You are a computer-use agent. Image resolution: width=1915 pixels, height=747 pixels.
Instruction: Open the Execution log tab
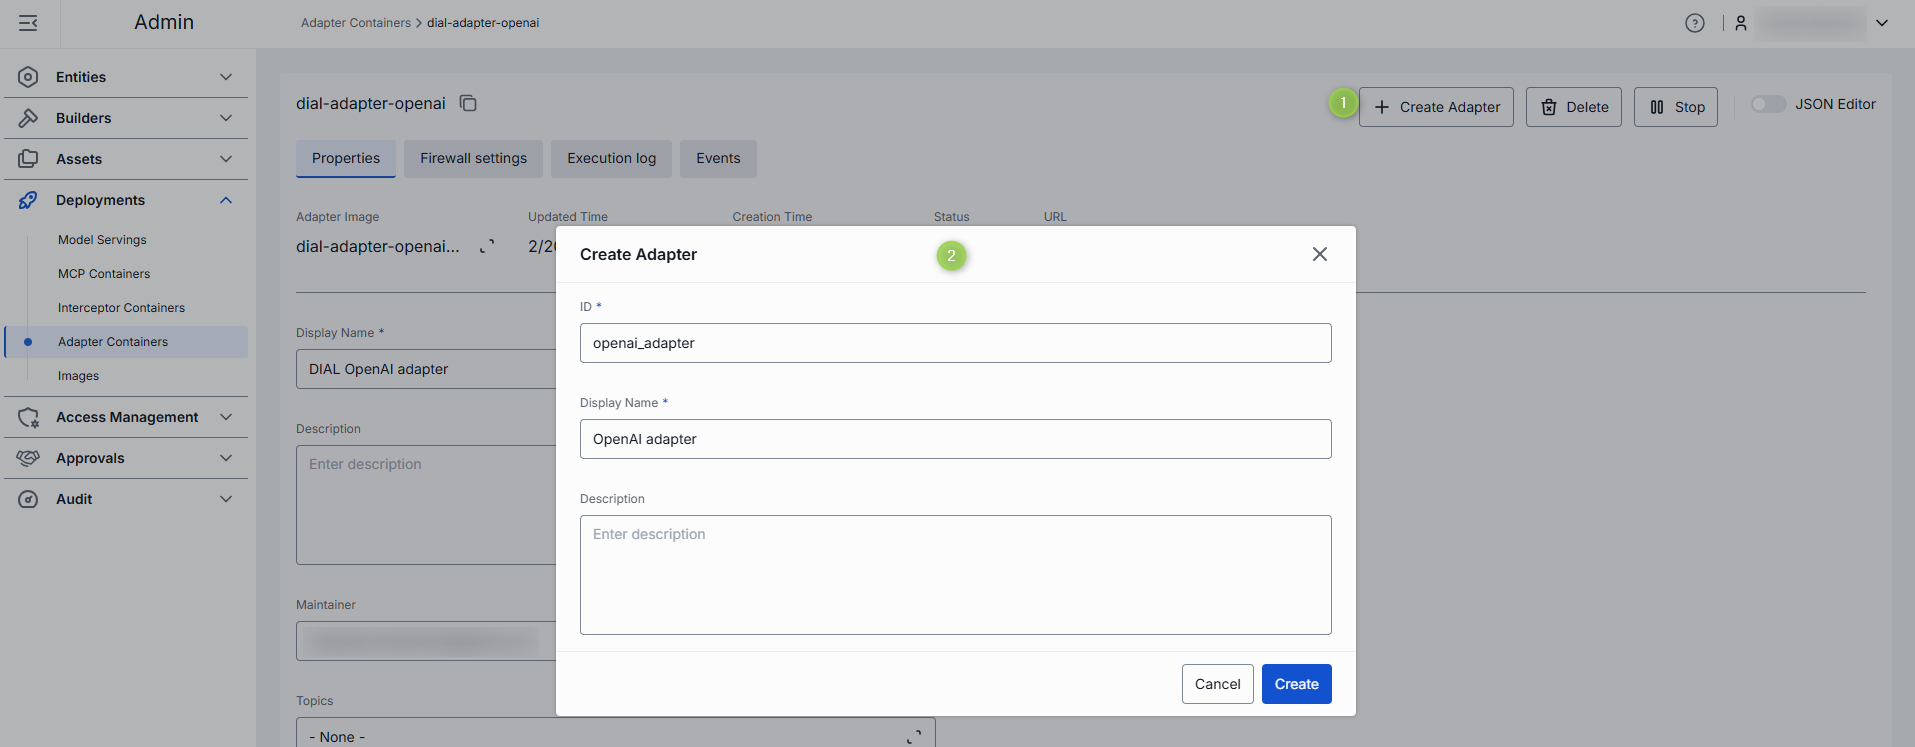[x=611, y=158]
